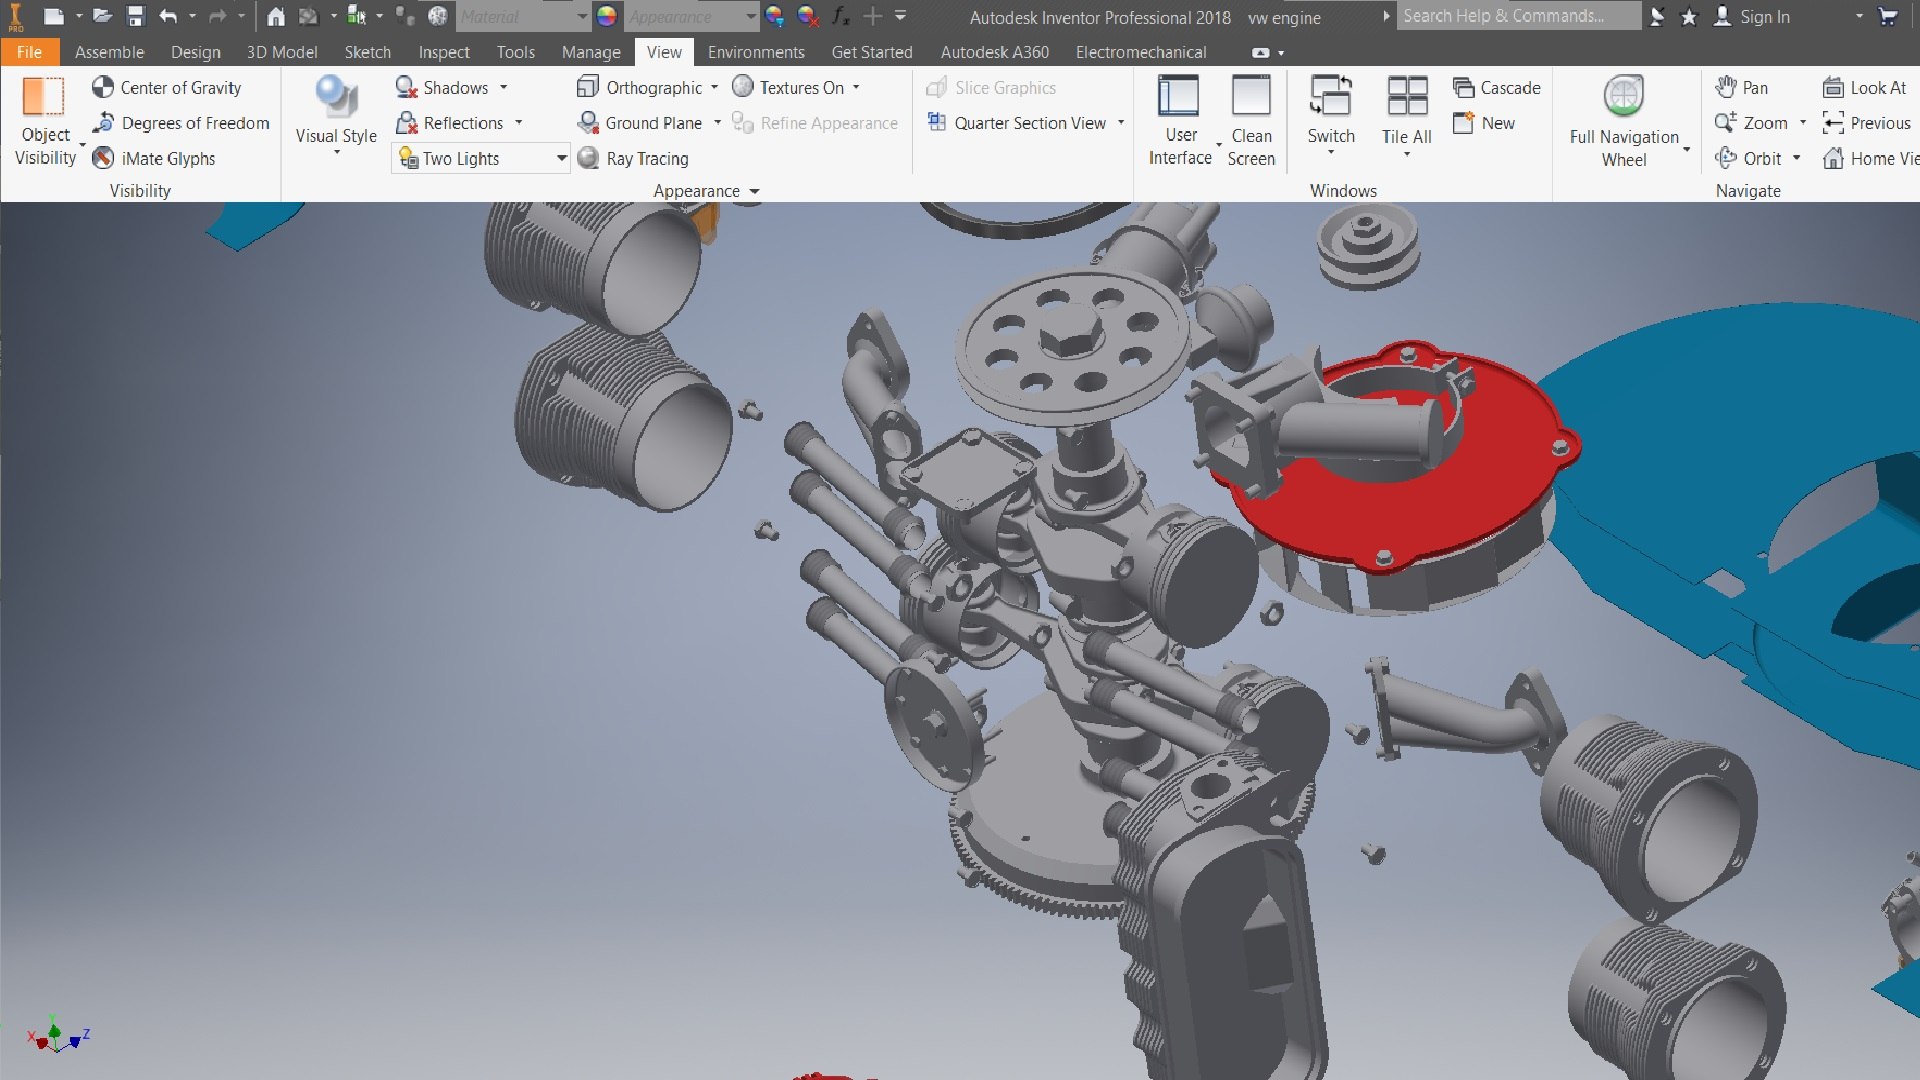Toggle Degrees of Freedom display

tap(181, 123)
